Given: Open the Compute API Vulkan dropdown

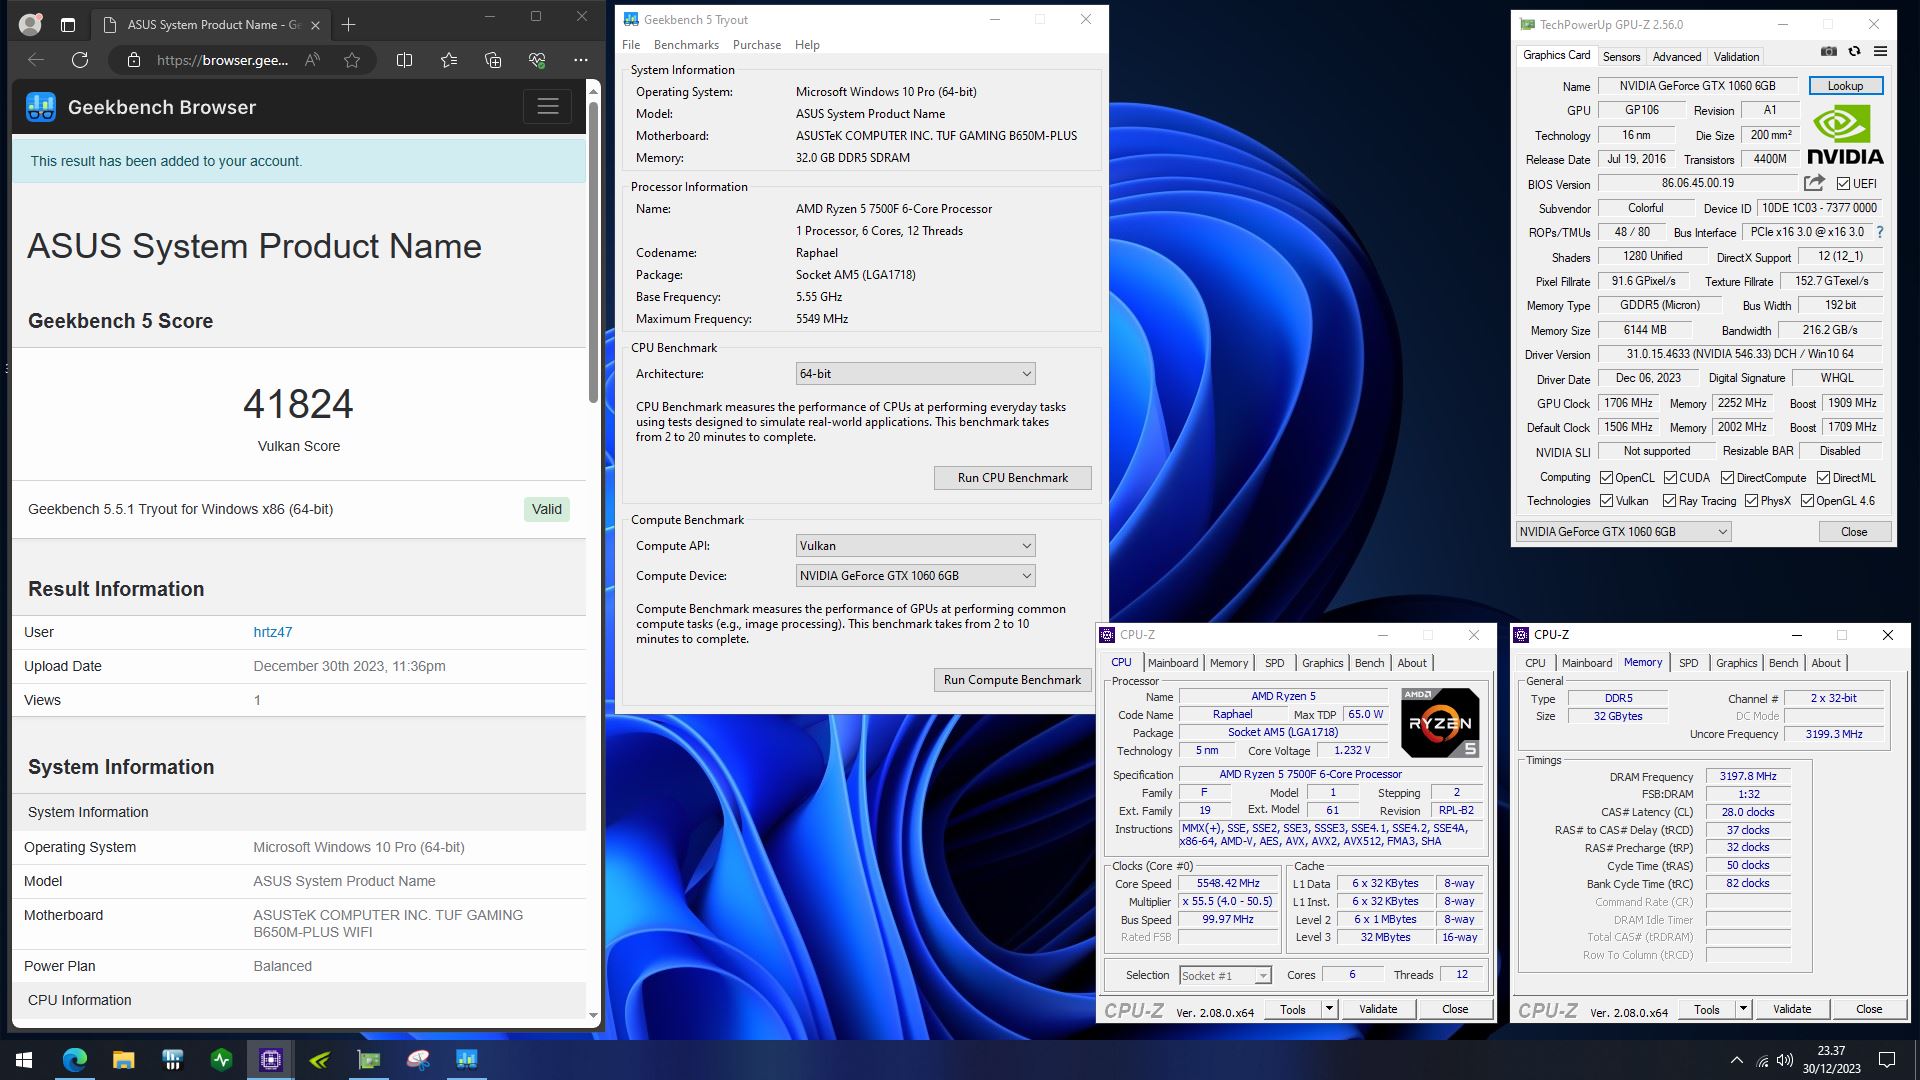Looking at the screenshot, I should (x=915, y=546).
